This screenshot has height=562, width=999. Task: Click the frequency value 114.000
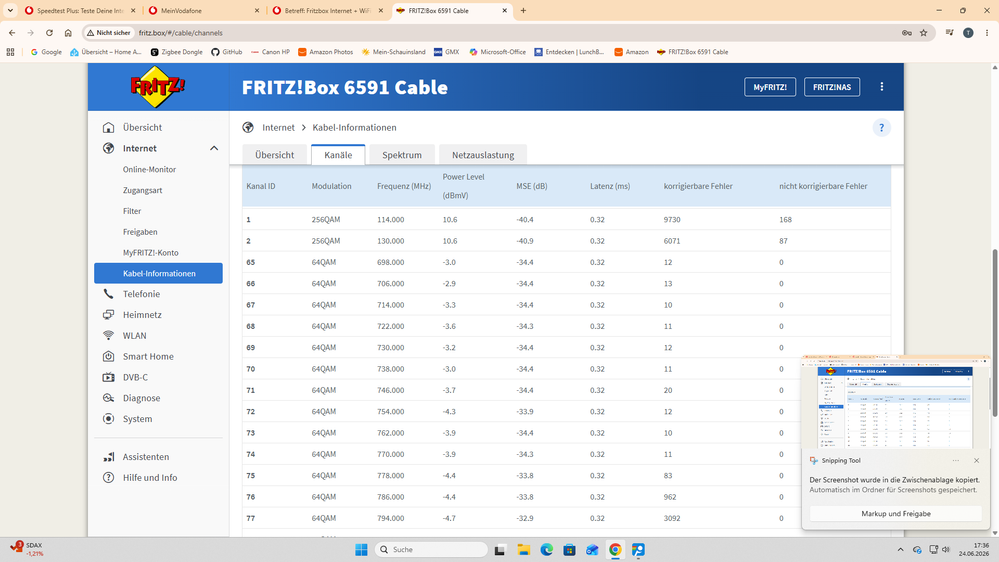(x=391, y=220)
